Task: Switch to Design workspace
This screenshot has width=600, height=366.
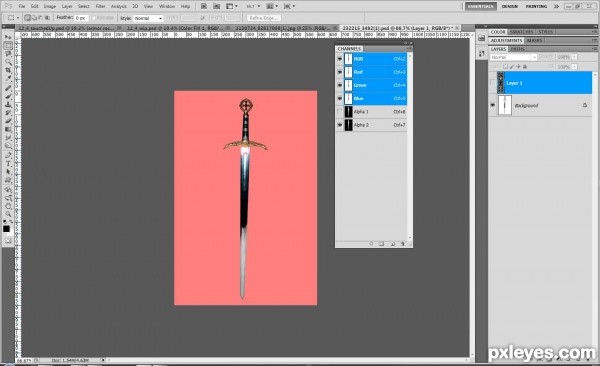Action: pyautogui.click(x=510, y=7)
